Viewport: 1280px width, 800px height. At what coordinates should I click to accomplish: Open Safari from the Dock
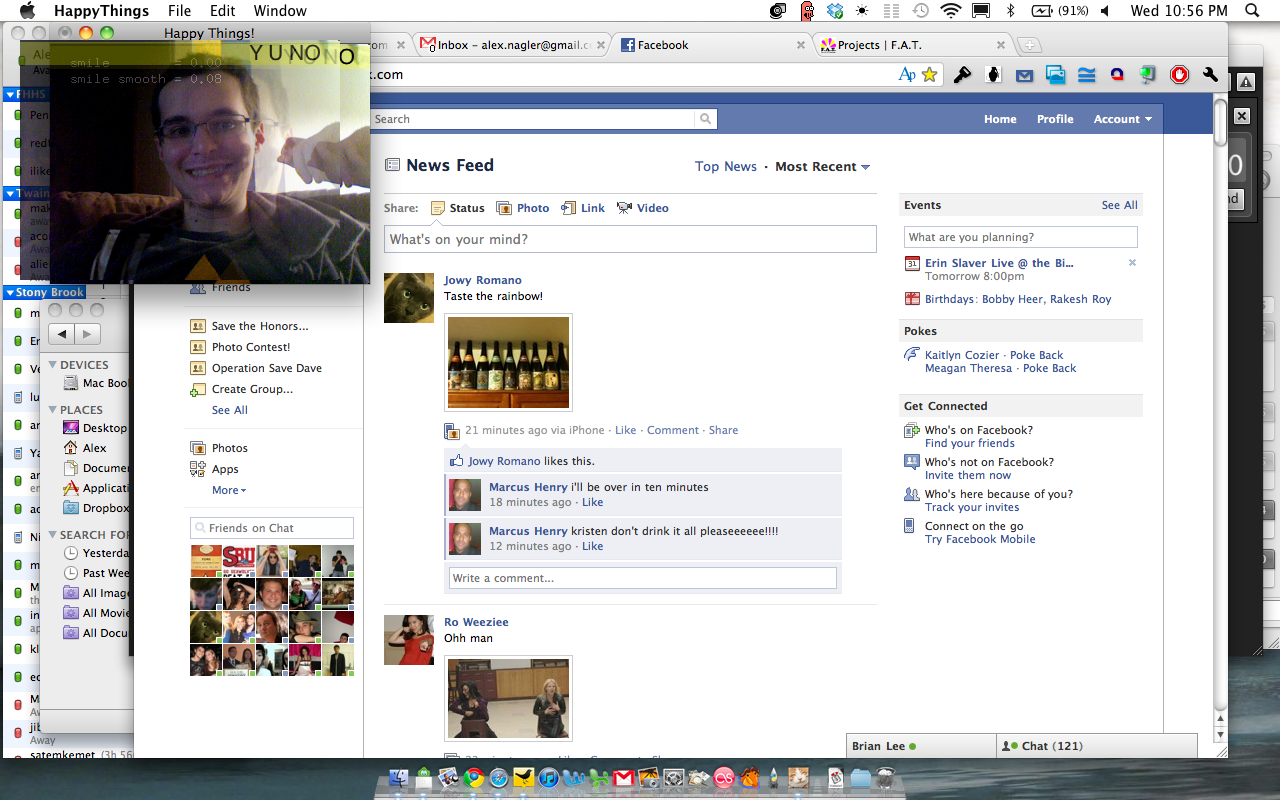[x=498, y=778]
